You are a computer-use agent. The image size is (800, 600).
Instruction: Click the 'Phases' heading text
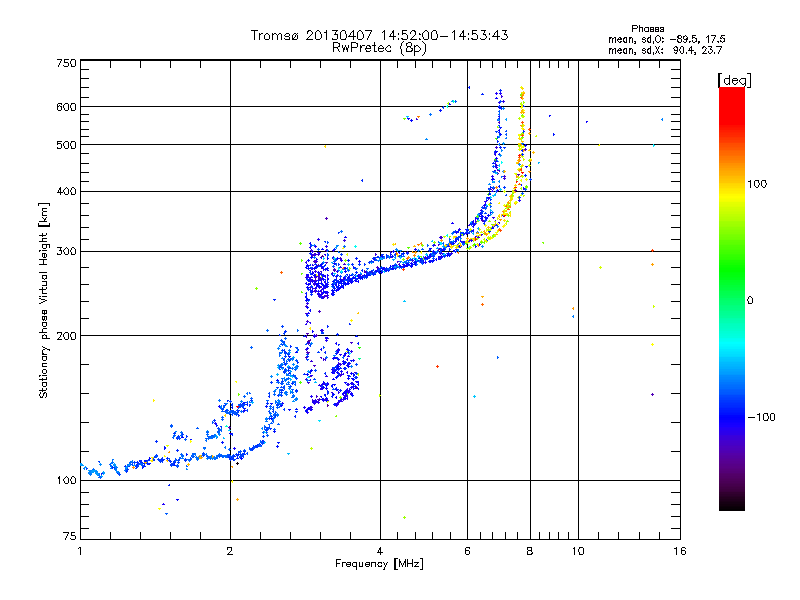click(x=647, y=29)
